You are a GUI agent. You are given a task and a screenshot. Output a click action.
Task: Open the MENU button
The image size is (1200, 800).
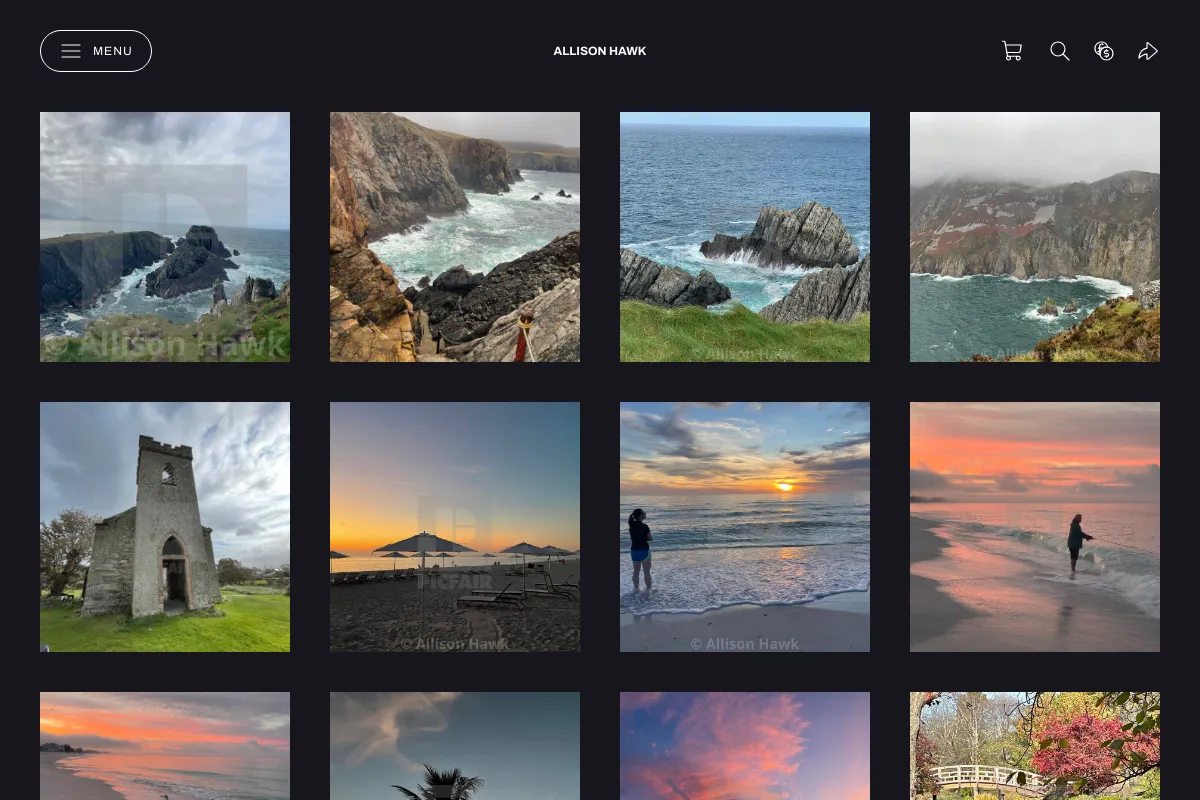coord(96,51)
